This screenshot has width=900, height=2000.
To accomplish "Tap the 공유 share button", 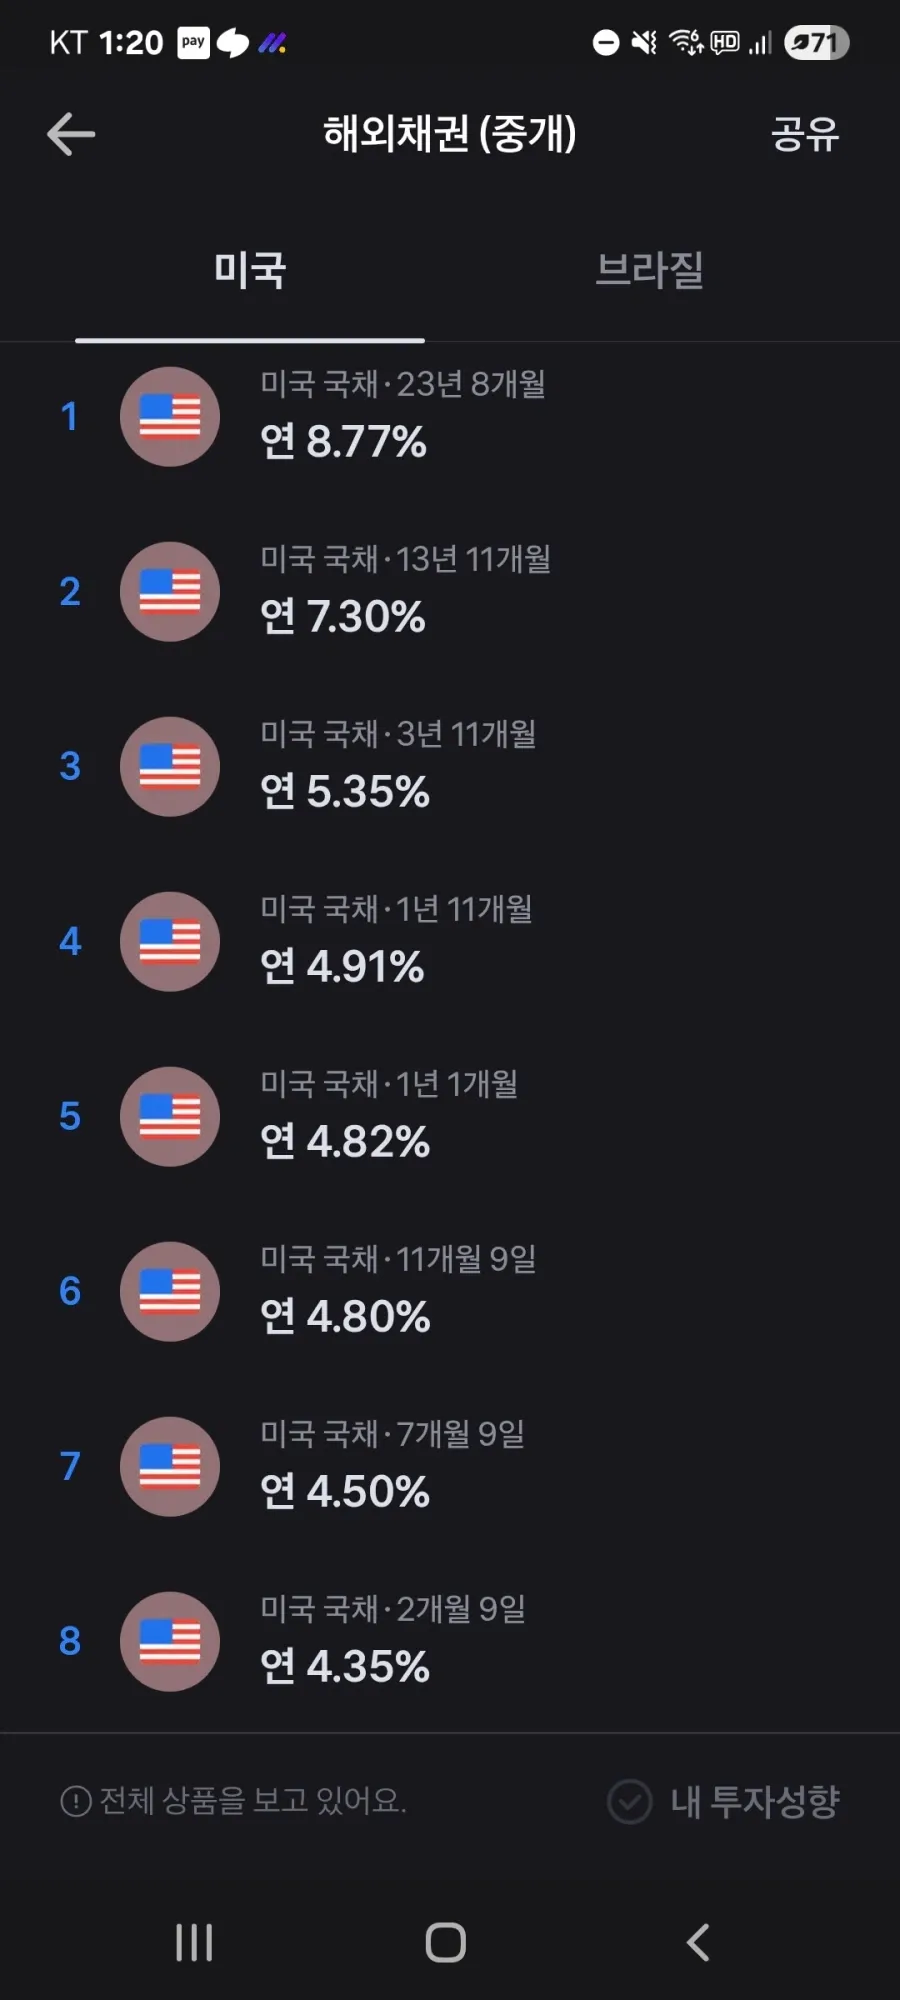I will click(x=805, y=134).
